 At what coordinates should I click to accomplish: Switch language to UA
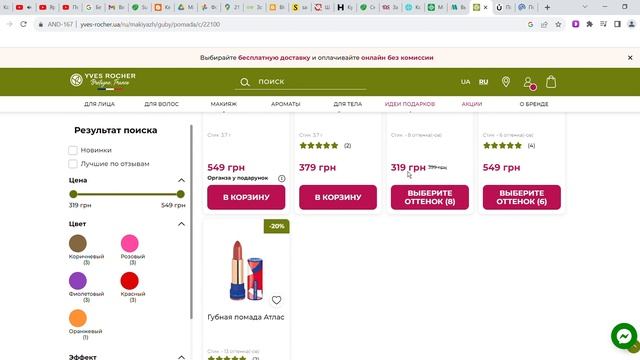coord(465,82)
